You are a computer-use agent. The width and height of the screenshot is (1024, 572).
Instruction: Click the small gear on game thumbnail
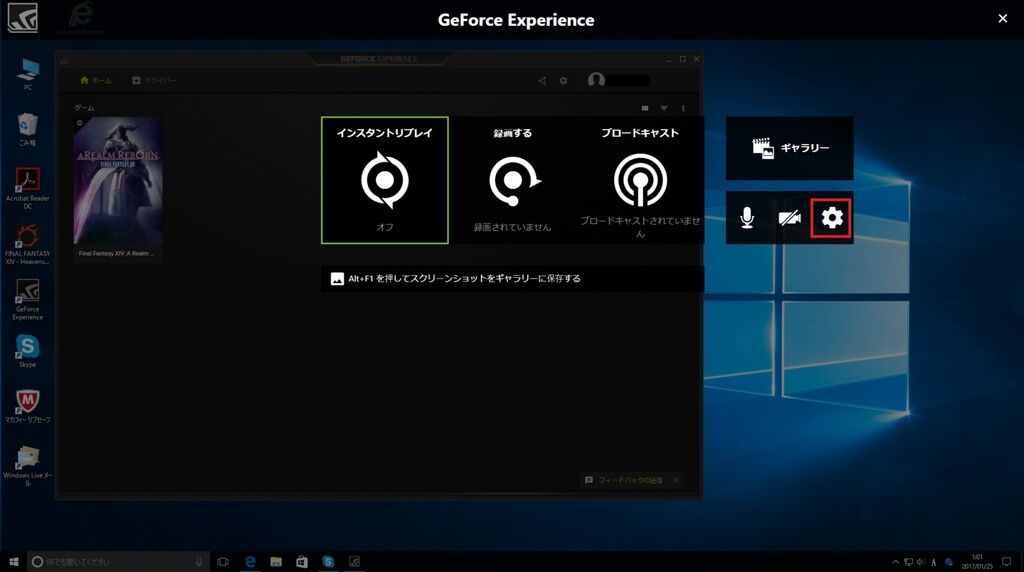pos(80,123)
